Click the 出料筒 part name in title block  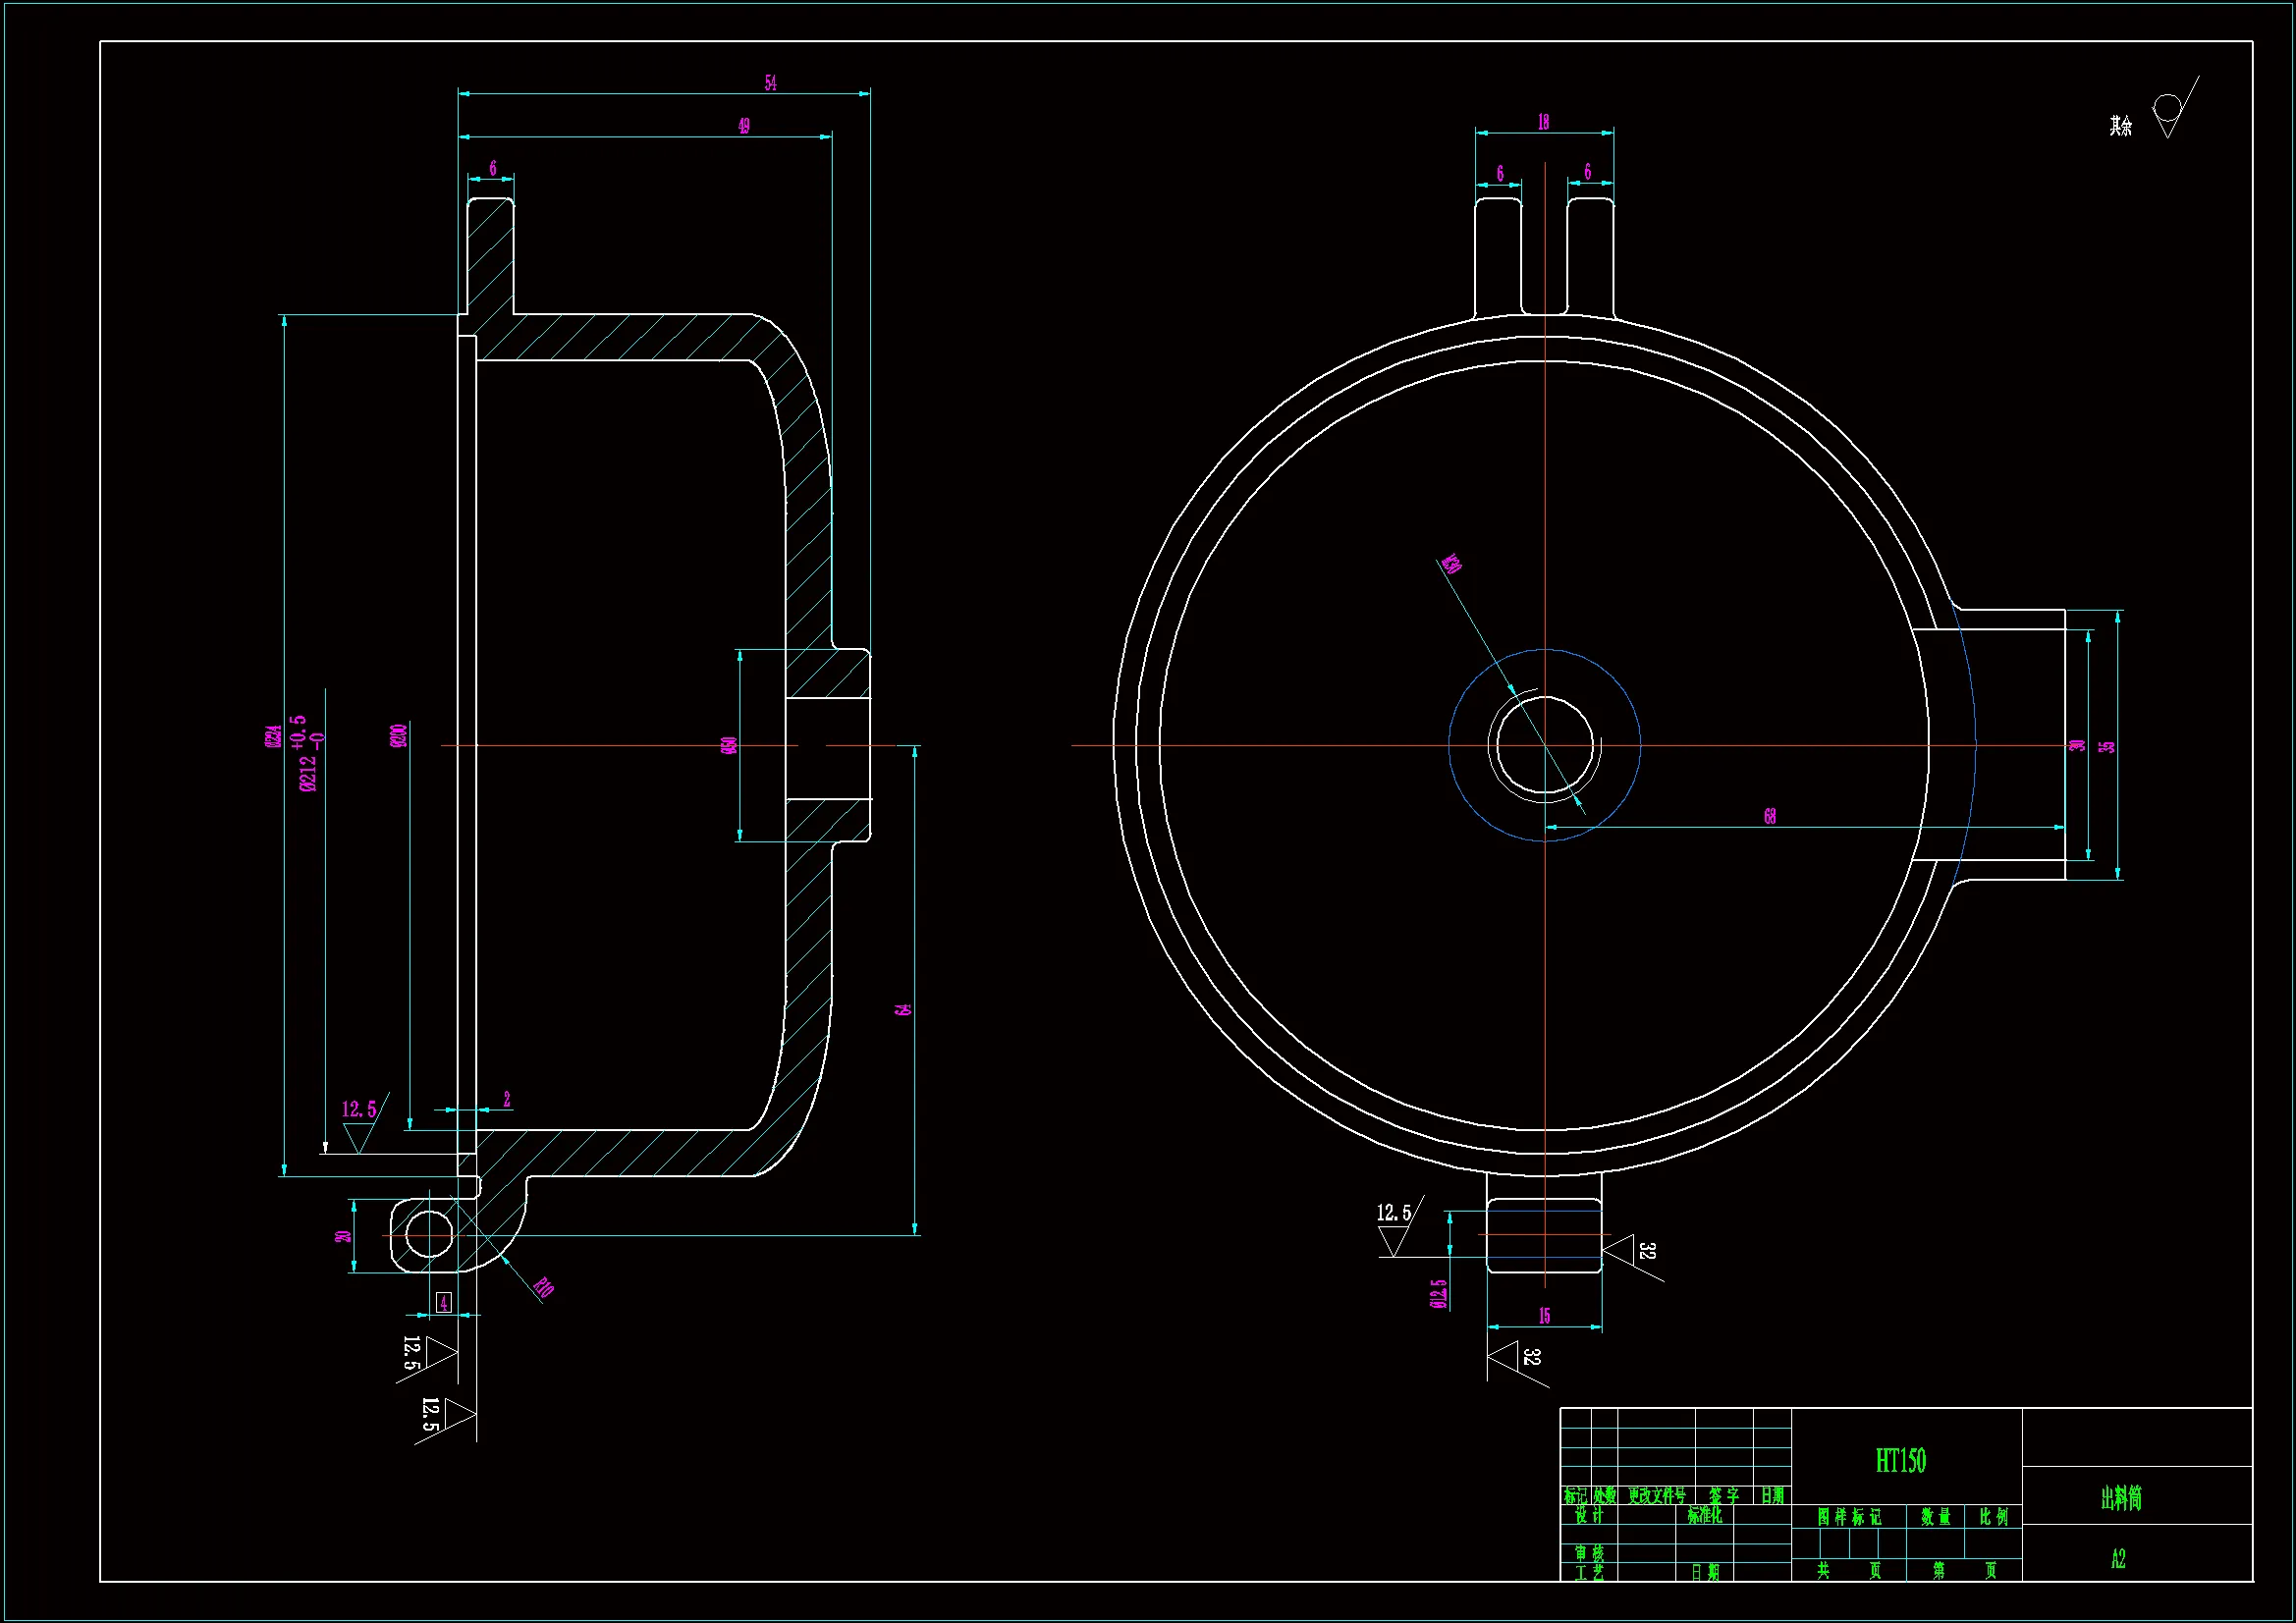(x=2120, y=1497)
